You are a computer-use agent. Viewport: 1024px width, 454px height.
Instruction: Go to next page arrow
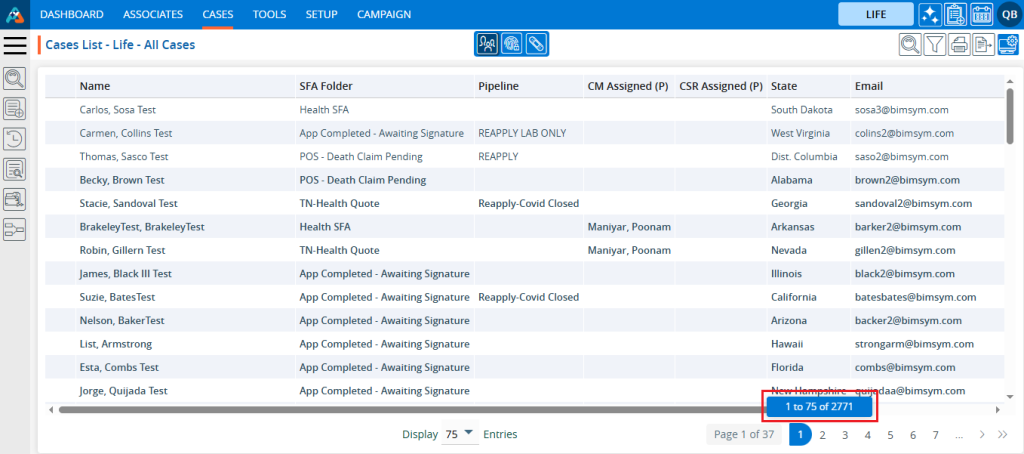[x=982, y=434]
